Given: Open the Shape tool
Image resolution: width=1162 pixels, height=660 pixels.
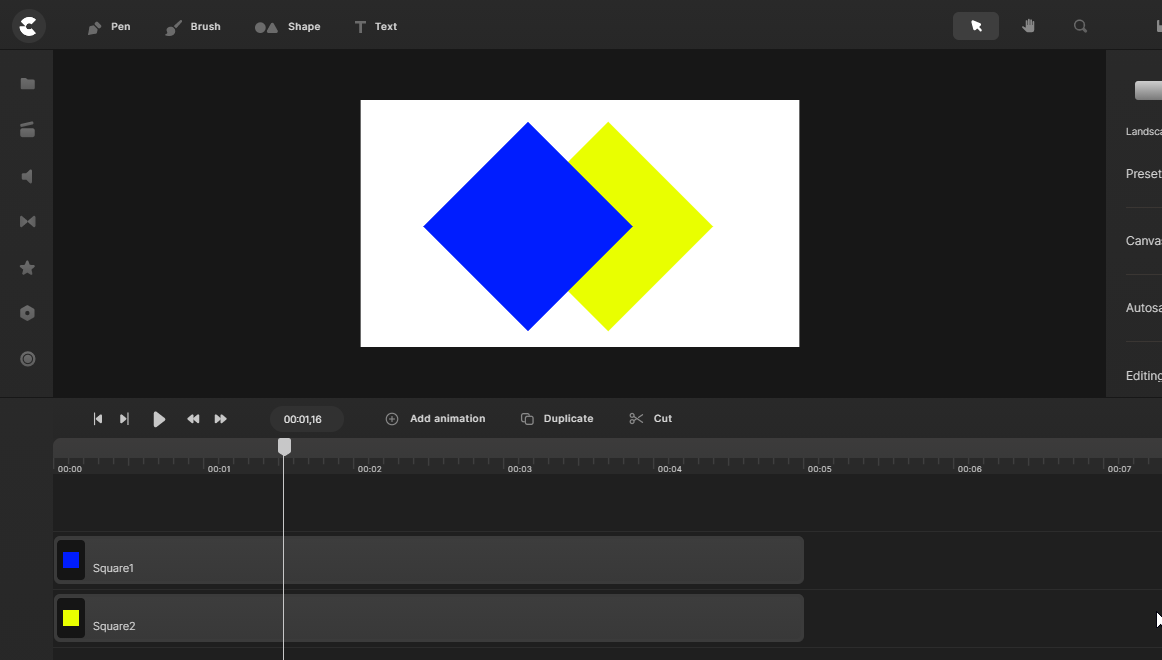Looking at the screenshot, I should pyautogui.click(x=288, y=27).
